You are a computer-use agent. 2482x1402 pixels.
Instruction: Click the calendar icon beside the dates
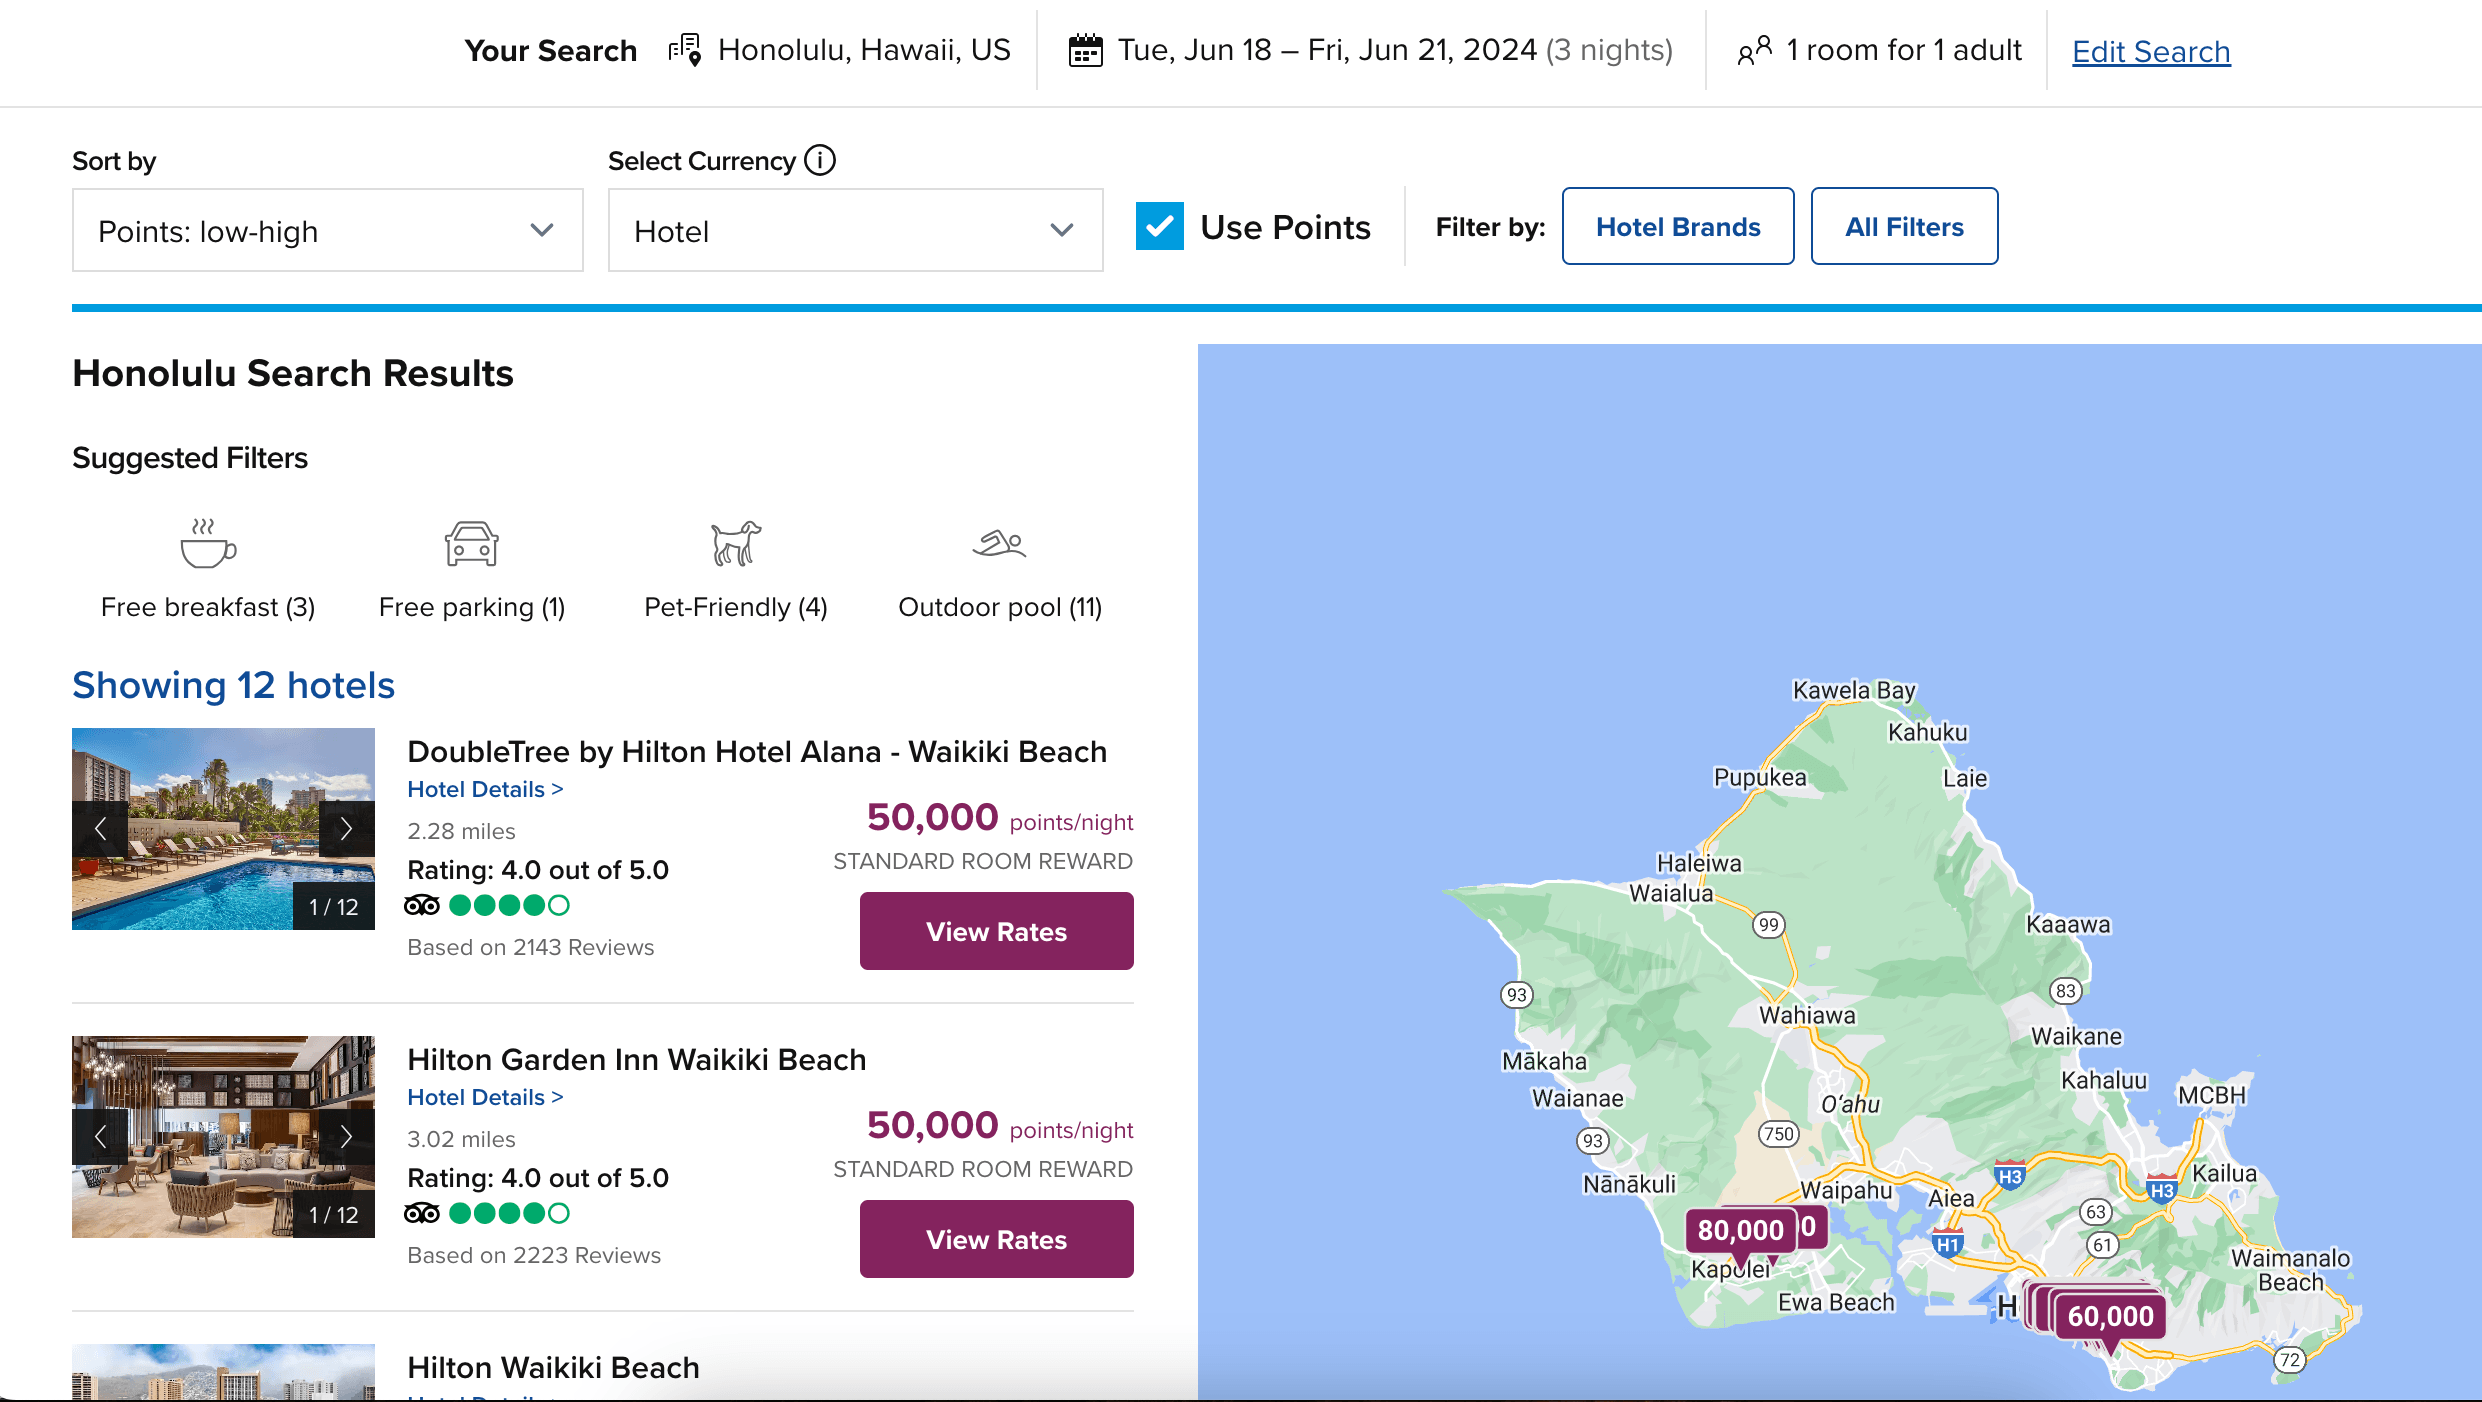1085,50
